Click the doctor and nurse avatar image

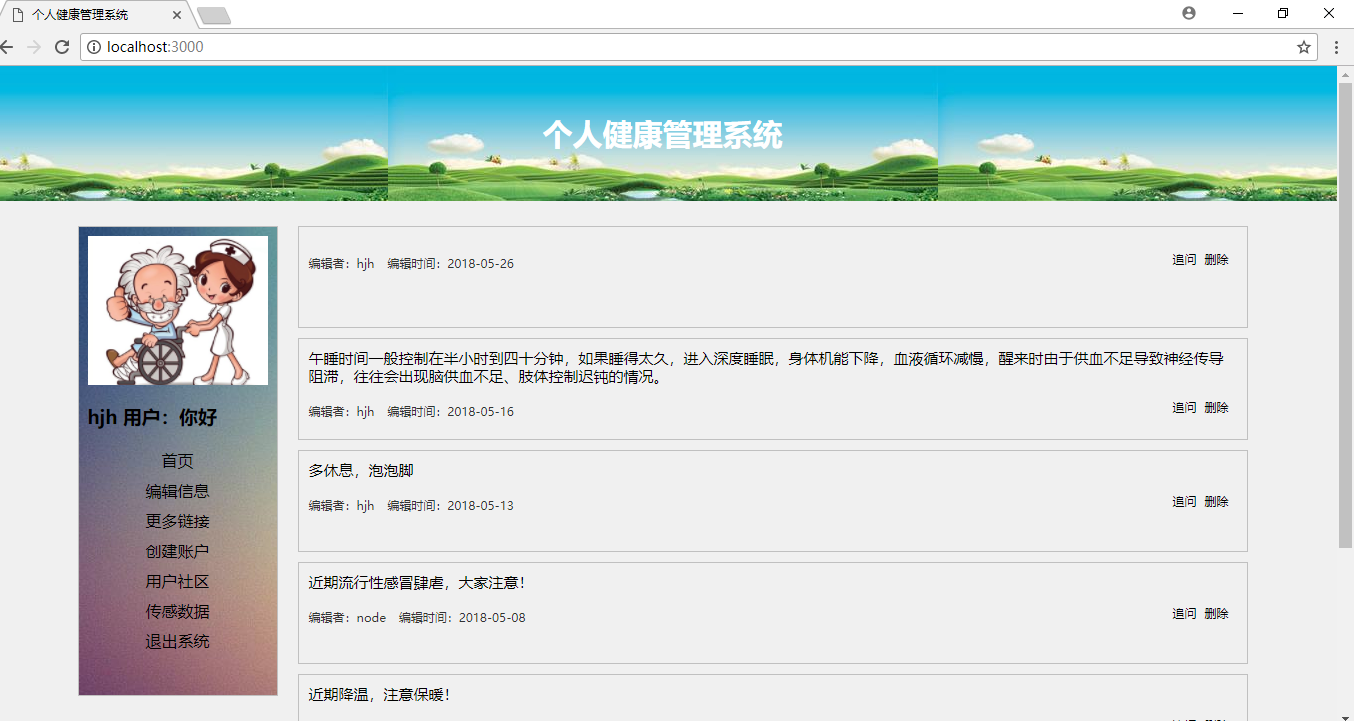[178, 310]
